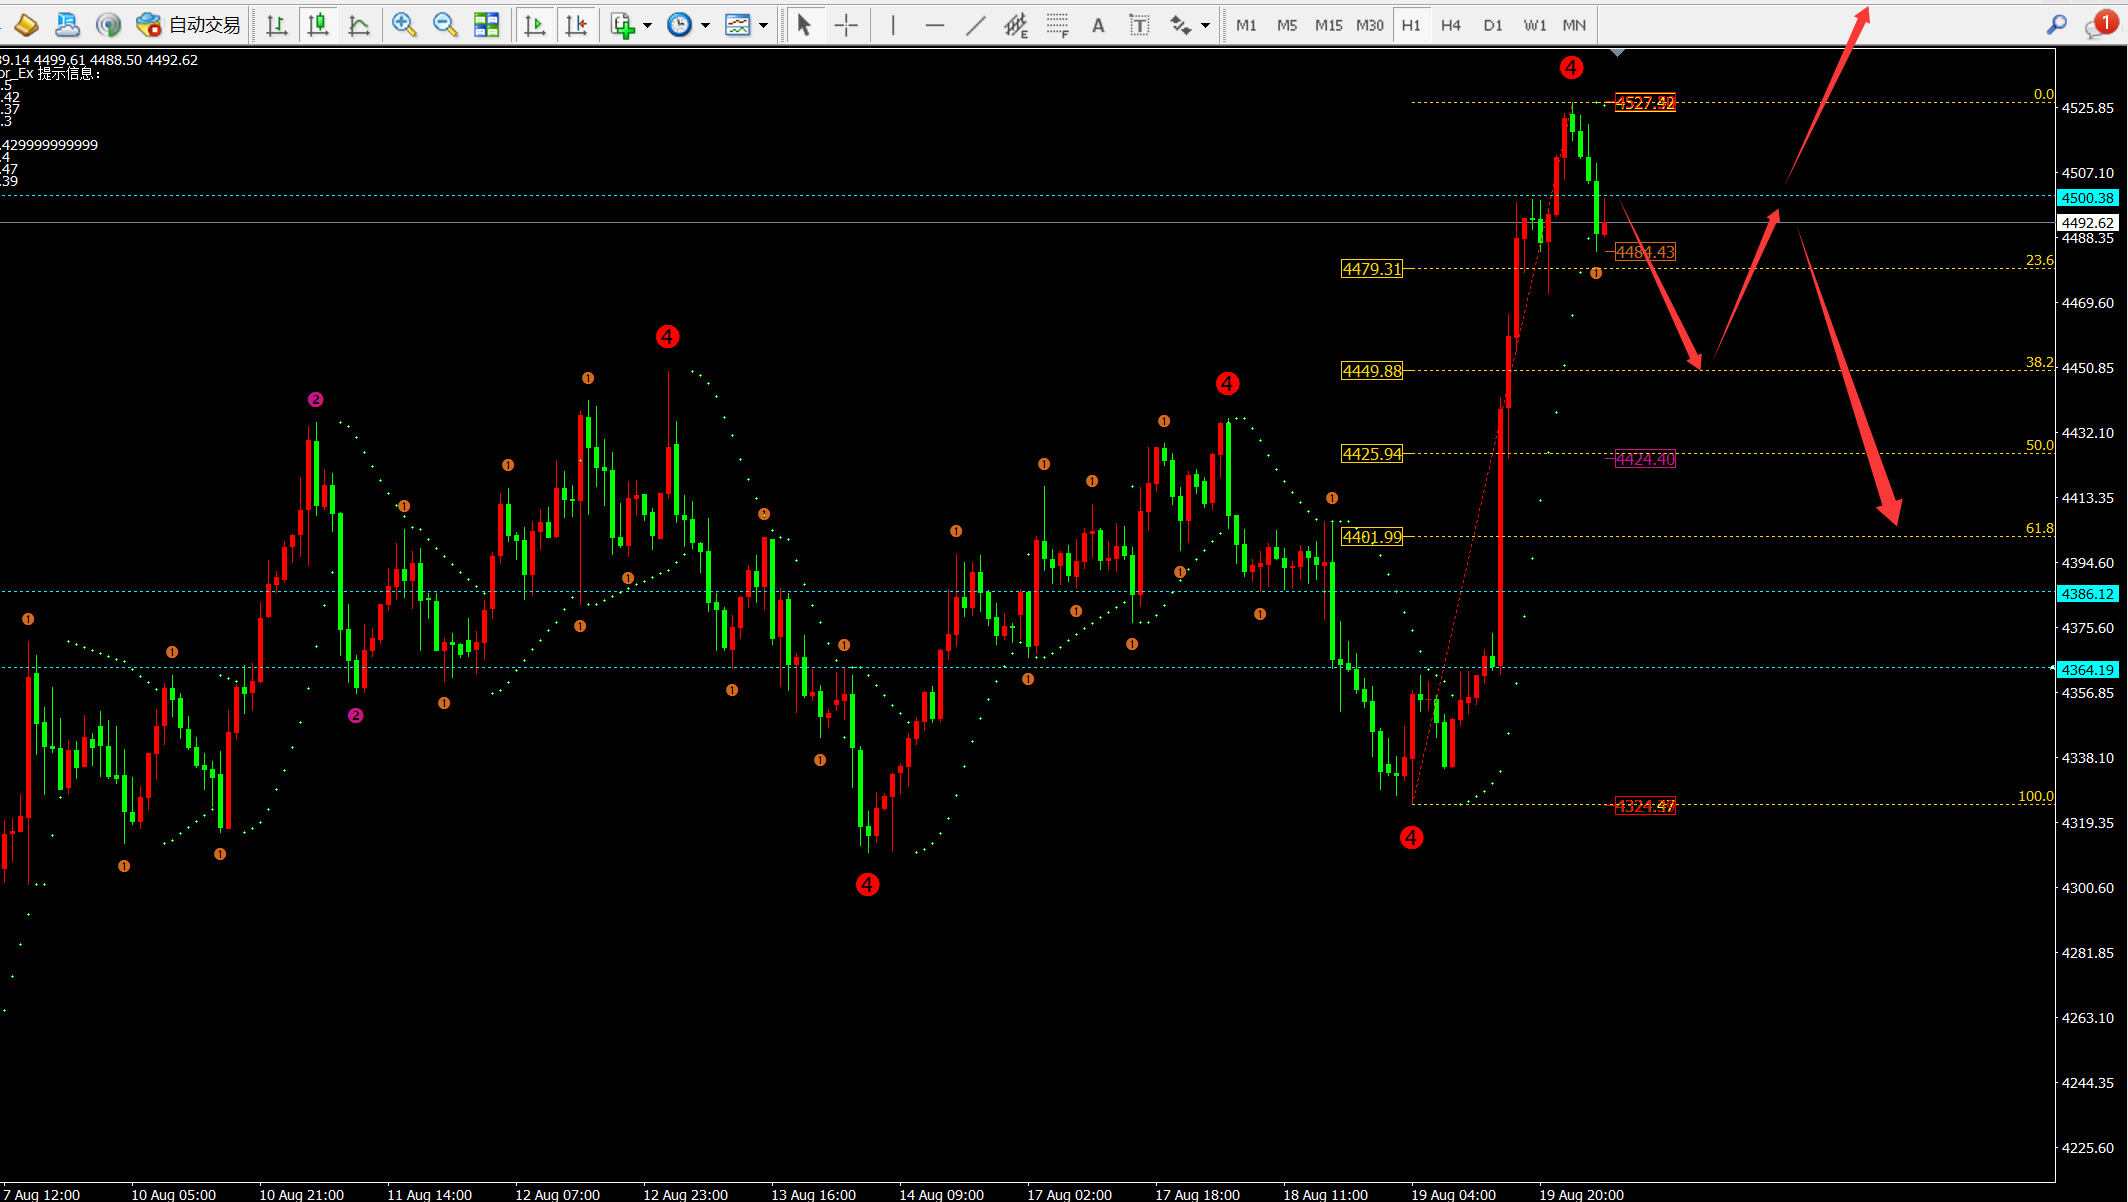Click the 38.2 Fibonacci level label
This screenshot has height=1202, width=2128.
click(2040, 362)
